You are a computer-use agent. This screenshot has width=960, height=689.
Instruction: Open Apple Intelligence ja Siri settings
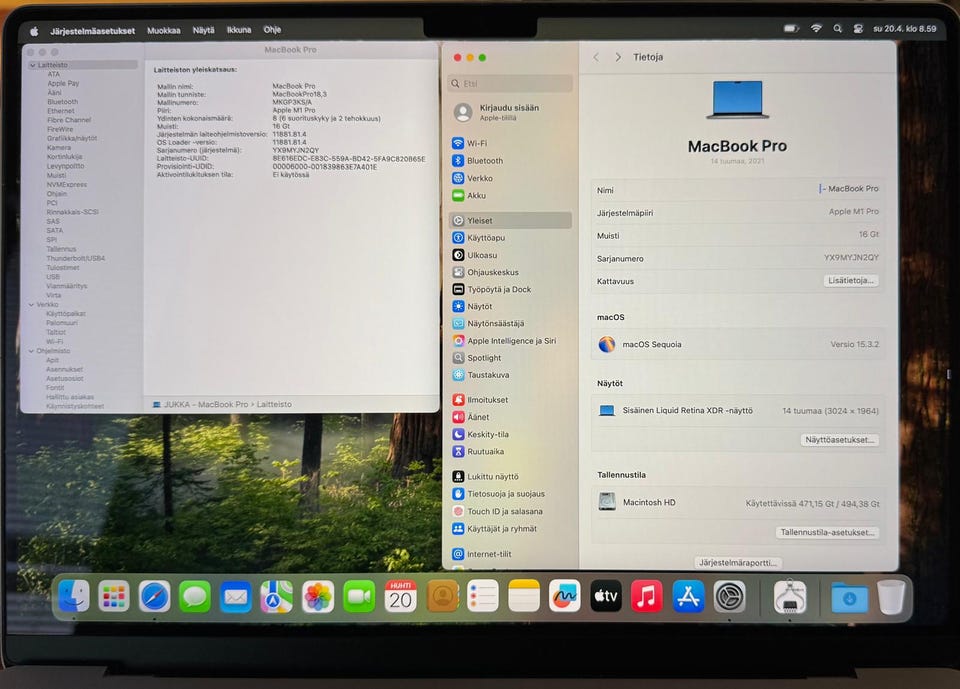(x=510, y=341)
